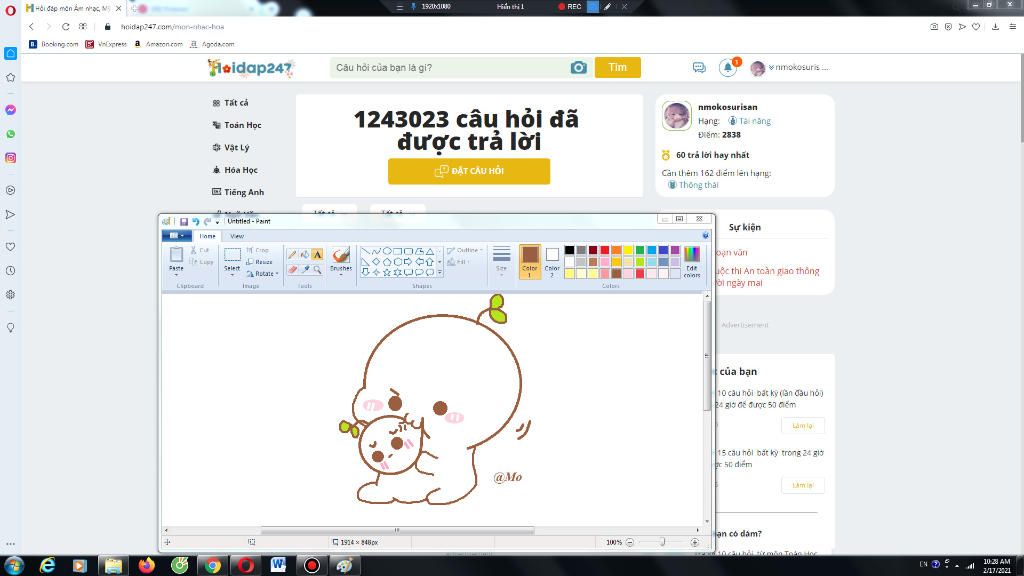Open the Booking.com bookmark
The width and height of the screenshot is (1024, 576).
click(x=54, y=44)
